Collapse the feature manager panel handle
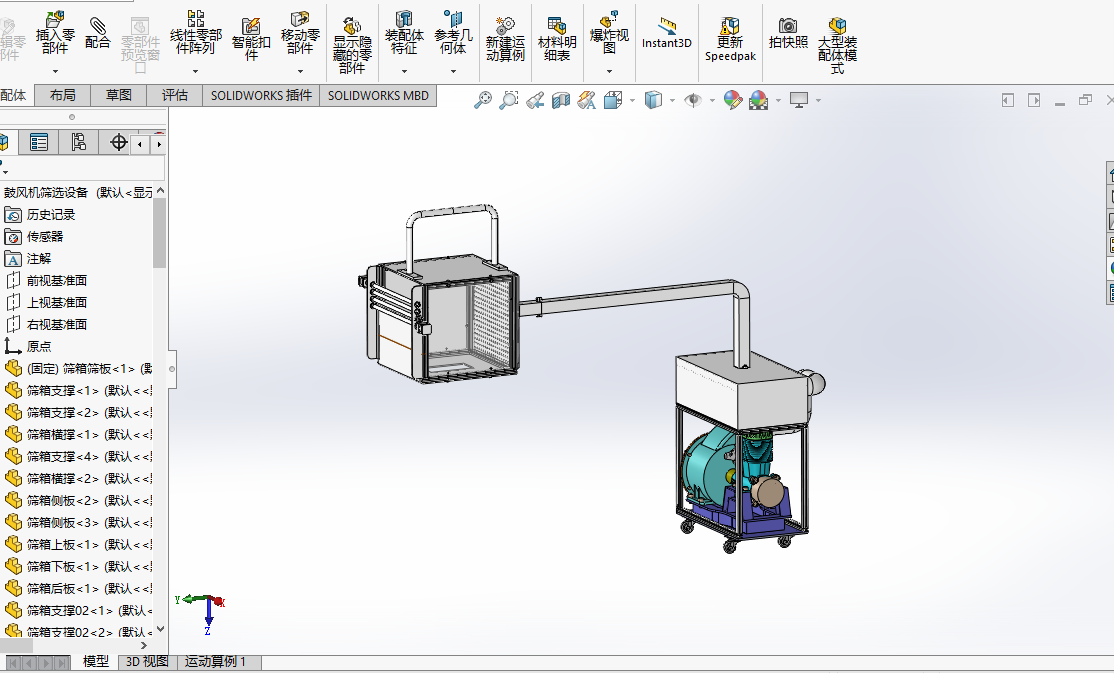Viewport: 1114px width, 673px height. 172,369
